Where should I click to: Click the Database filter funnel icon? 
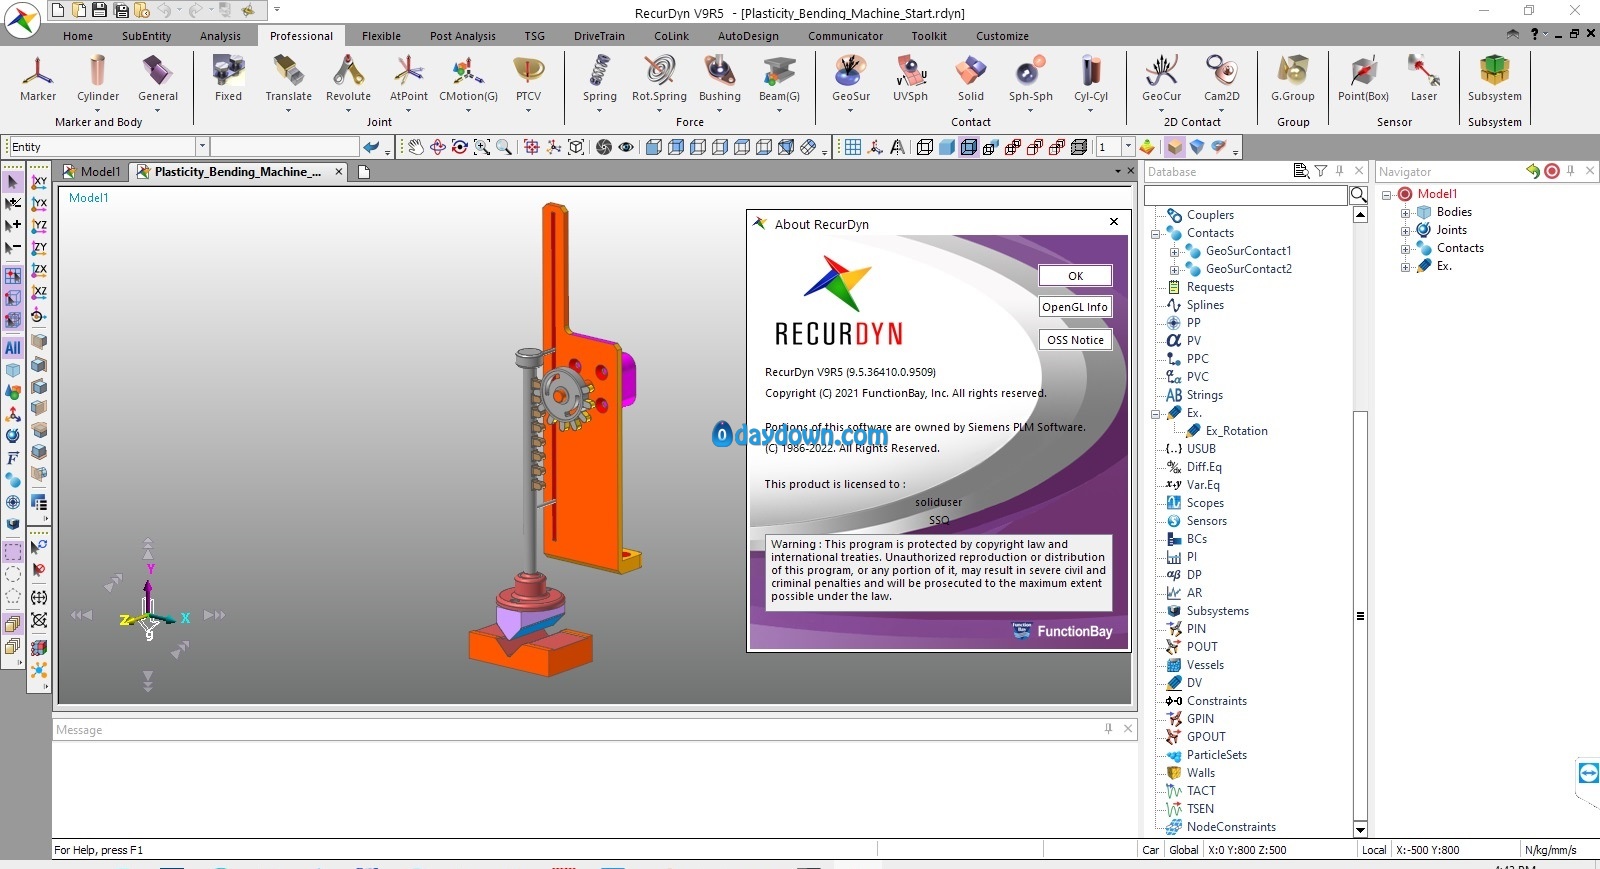click(x=1320, y=171)
